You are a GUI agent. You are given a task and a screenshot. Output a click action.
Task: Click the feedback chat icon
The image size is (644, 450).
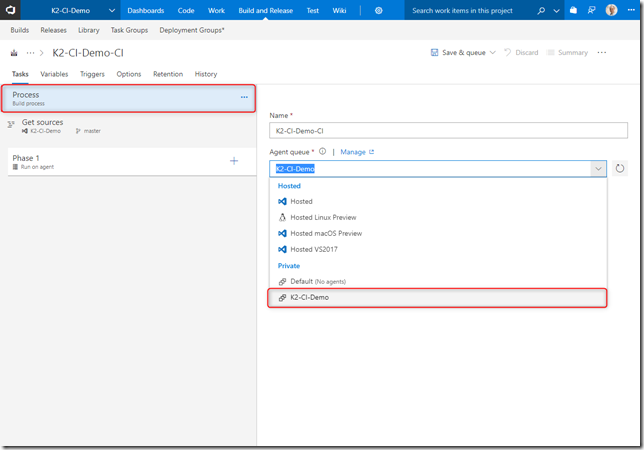pos(591,10)
